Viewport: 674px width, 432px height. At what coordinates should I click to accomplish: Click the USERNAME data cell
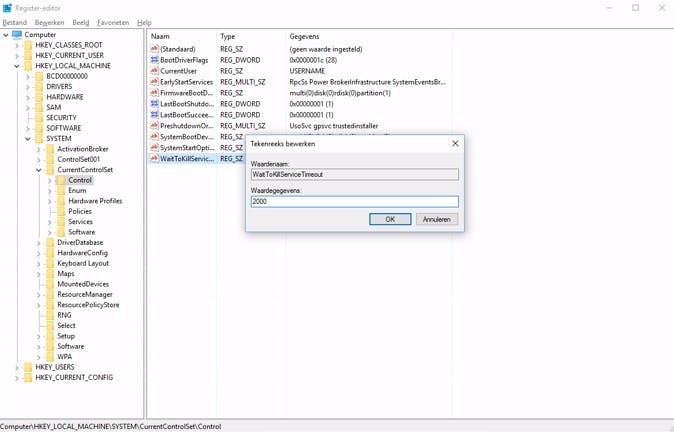pyautogui.click(x=307, y=71)
